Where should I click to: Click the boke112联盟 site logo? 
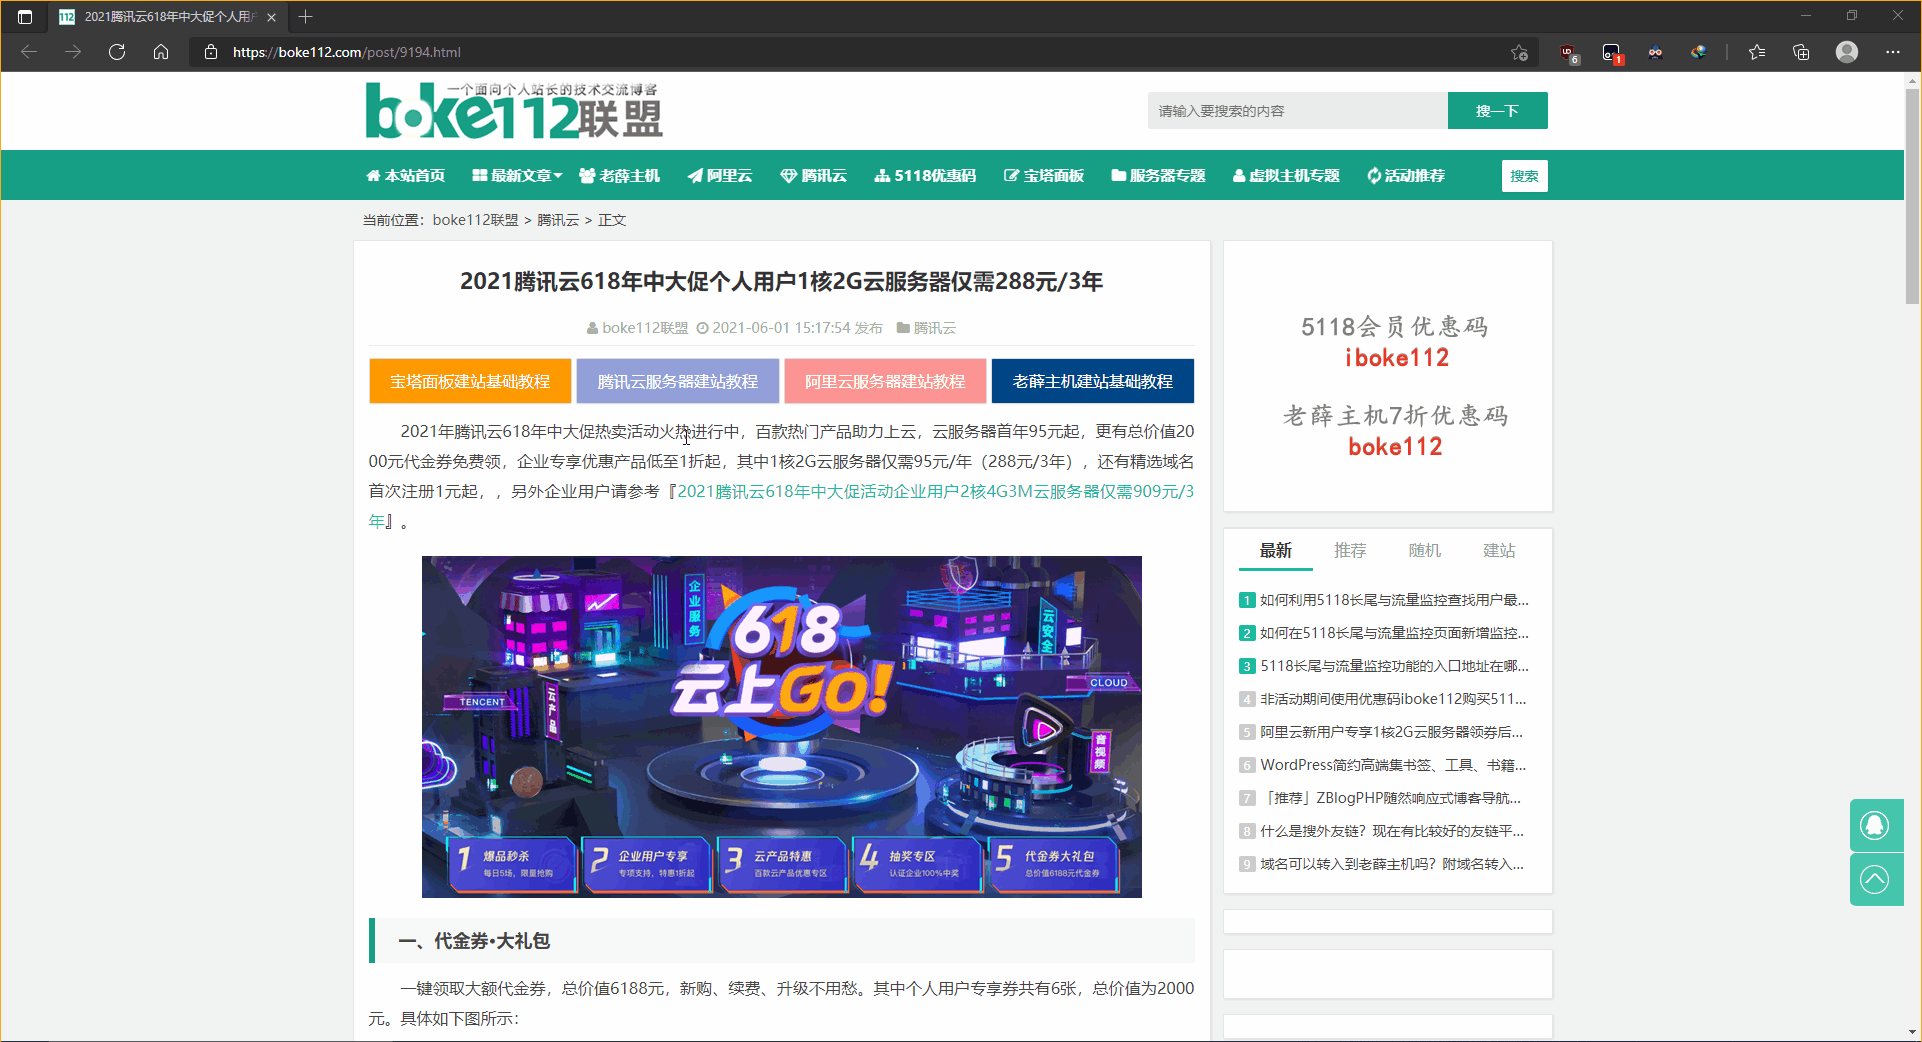click(x=514, y=110)
